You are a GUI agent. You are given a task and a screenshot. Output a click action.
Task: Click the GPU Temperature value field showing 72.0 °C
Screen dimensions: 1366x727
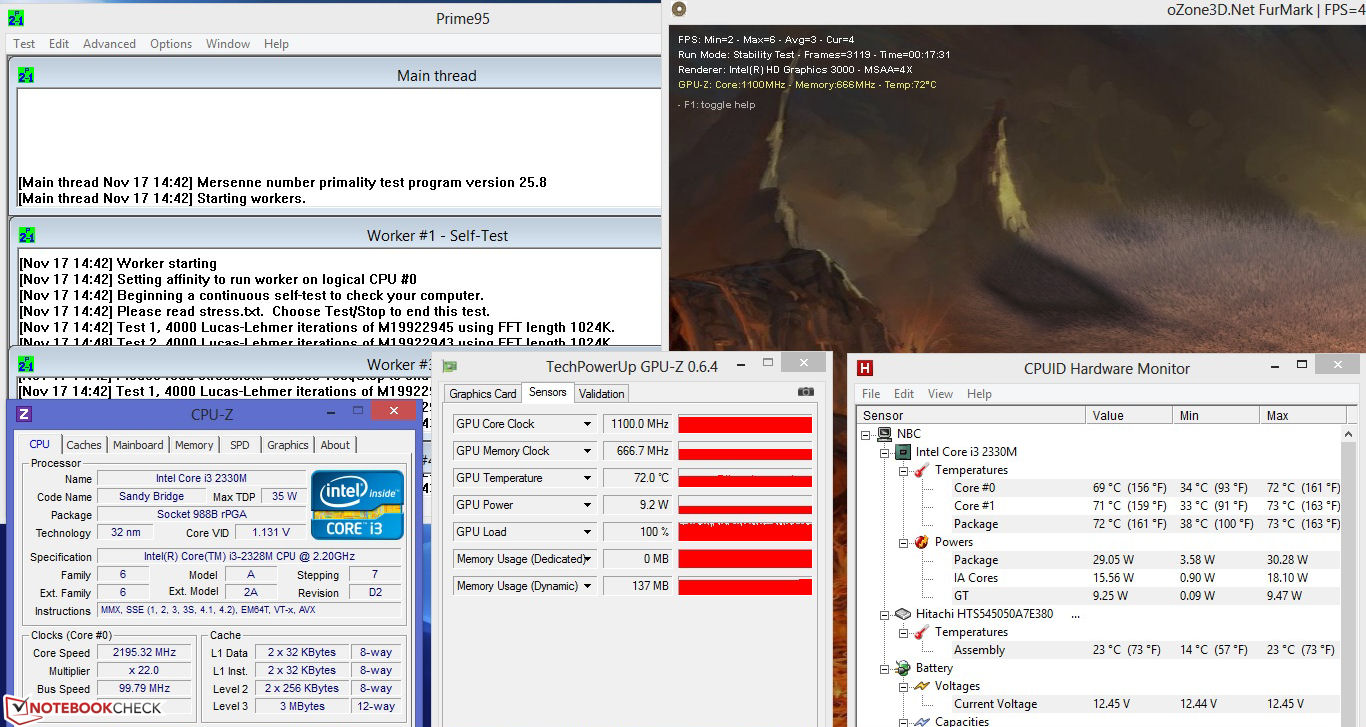pos(638,478)
